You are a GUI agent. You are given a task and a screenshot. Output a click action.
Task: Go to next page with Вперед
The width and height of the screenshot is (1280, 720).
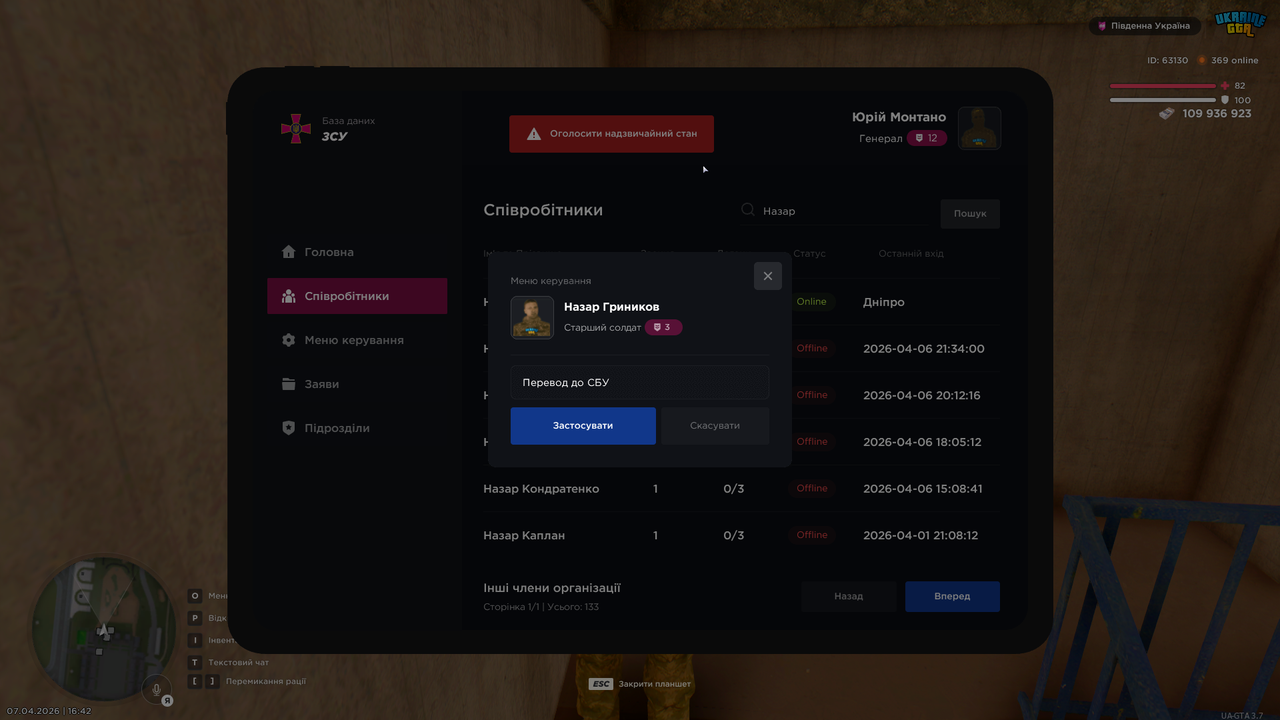pyautogui.click(x=952, y=596)
